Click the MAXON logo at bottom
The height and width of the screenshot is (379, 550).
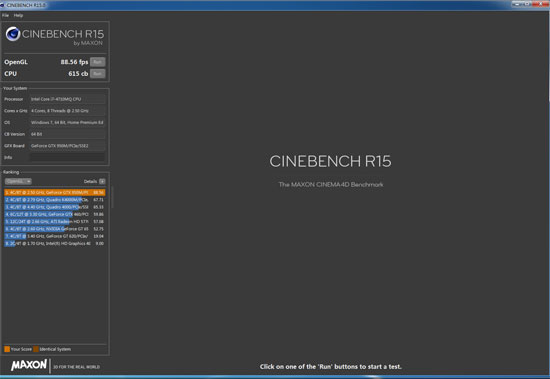click(x=29, y=365)
